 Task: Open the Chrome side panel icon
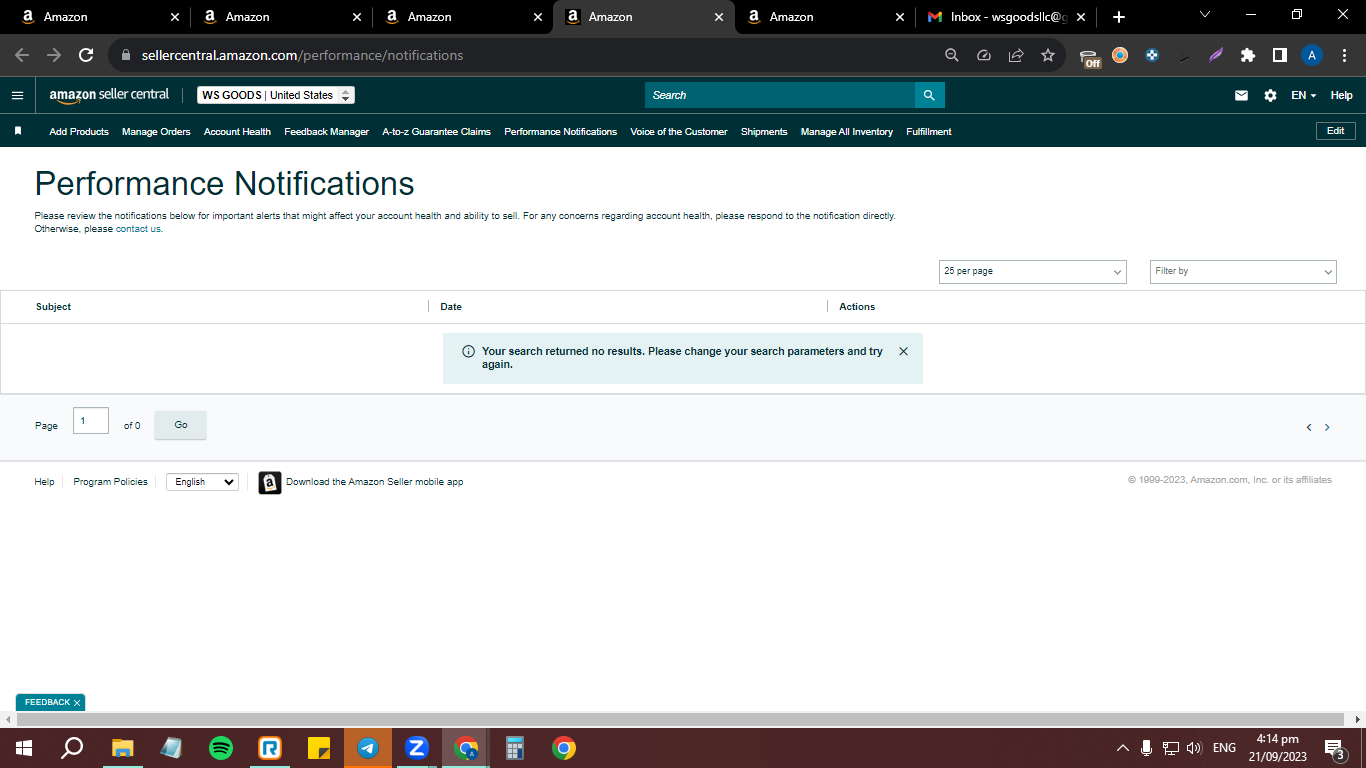(x=1279, y=55)
